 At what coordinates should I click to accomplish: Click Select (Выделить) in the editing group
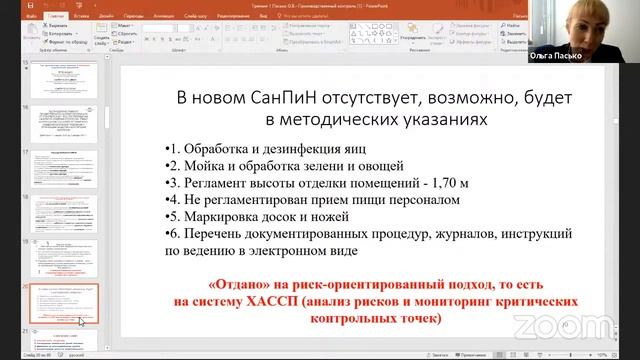pyautogui.click(x=513, y=42)
